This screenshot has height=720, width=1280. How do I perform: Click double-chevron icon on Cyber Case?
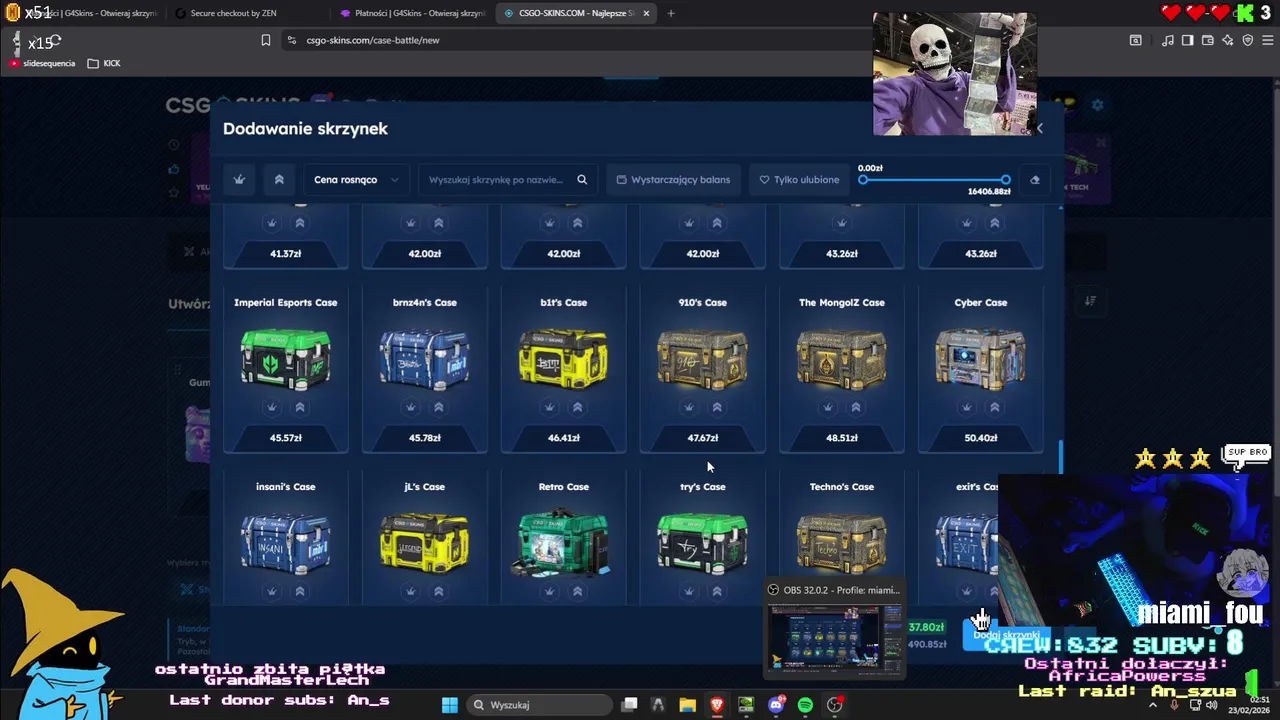(x=994, y=407)
